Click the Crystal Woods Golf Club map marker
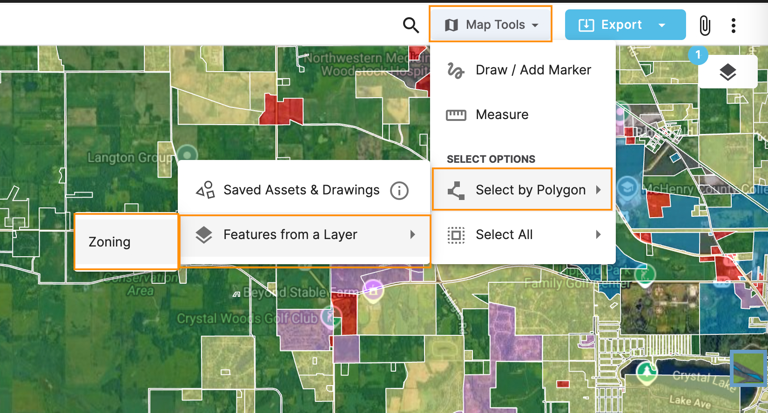The height and width of the screenshot is (413, 768). tap(331, 317)
